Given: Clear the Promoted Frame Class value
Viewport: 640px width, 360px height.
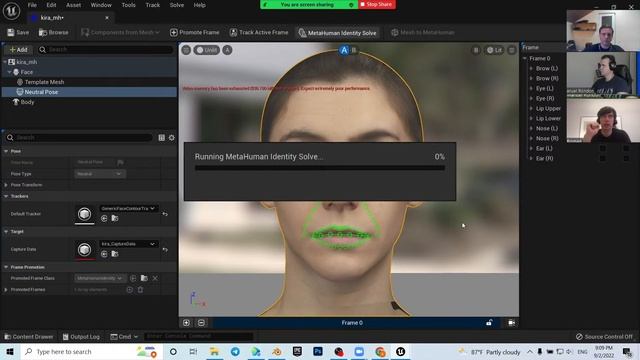Looking at the screenshot, I should 155,278.
